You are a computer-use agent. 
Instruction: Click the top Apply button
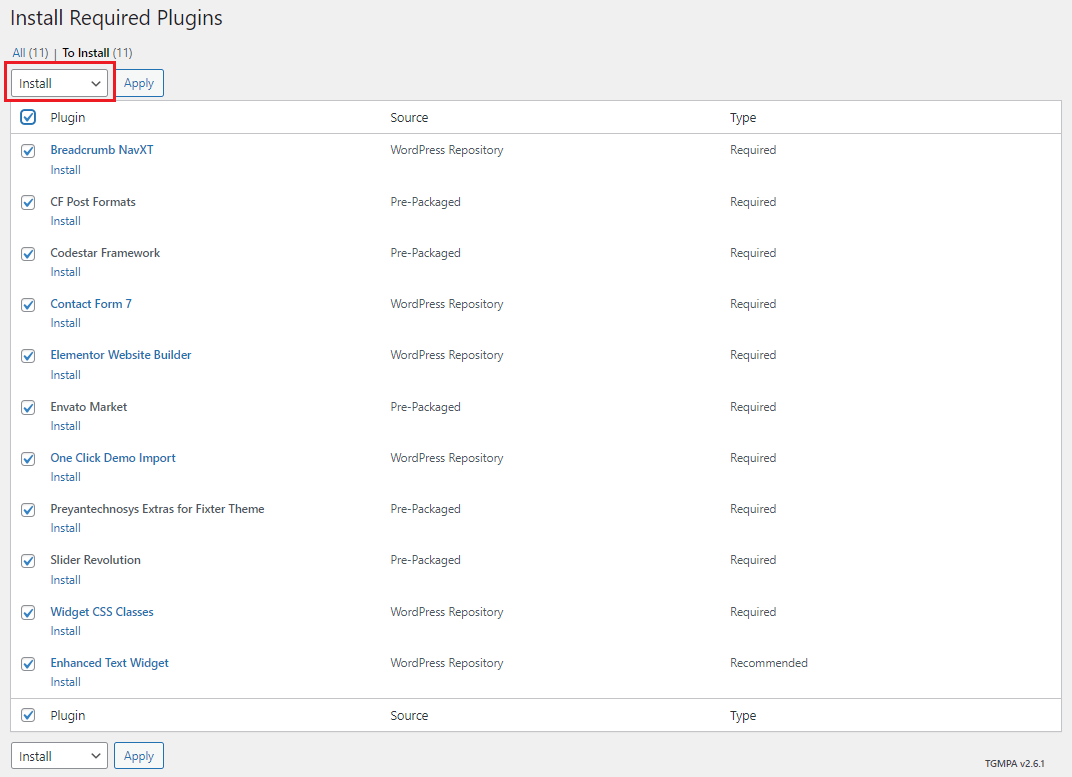click(139, 83)
